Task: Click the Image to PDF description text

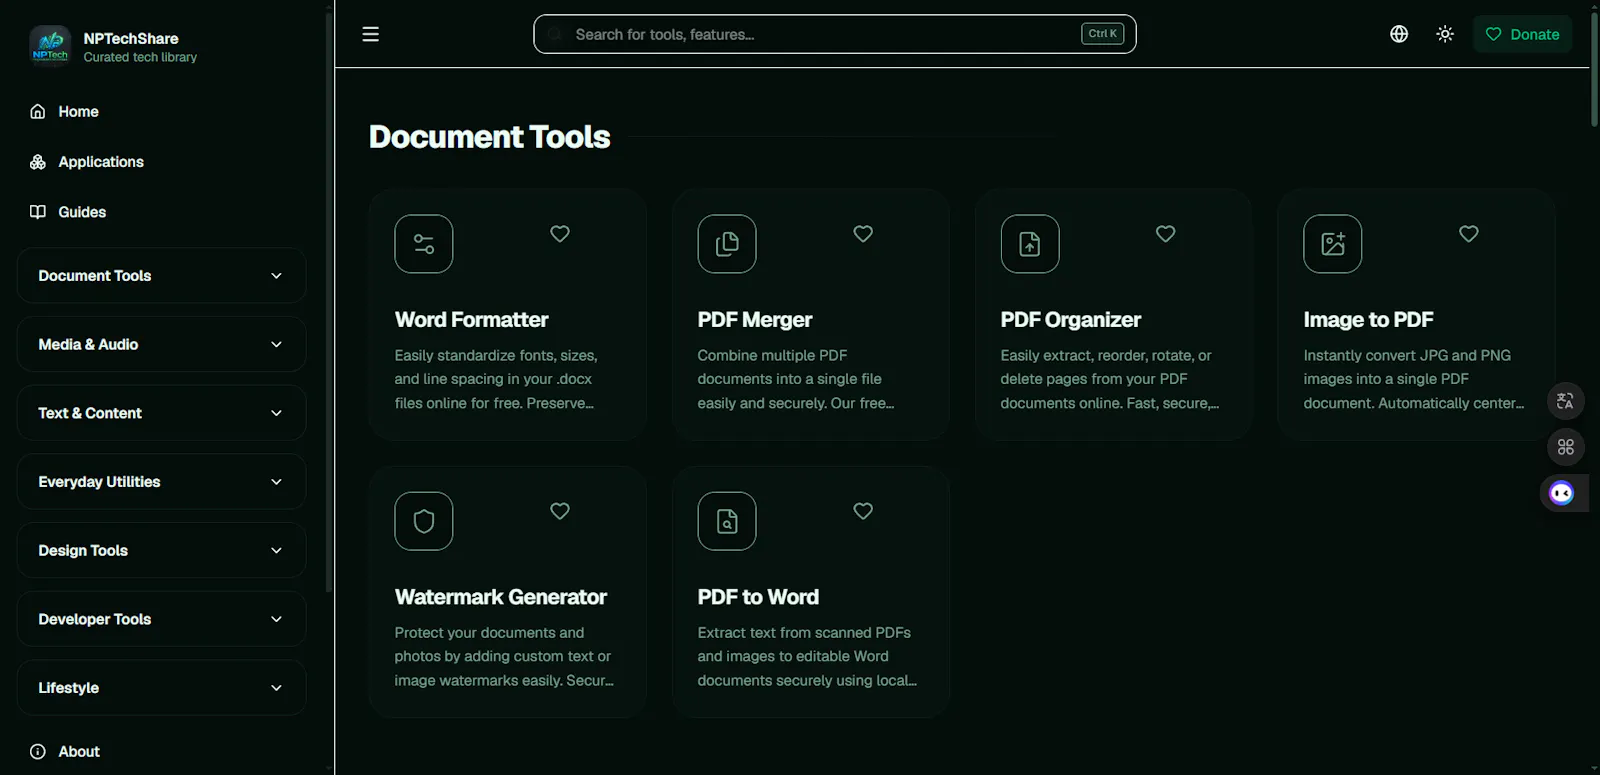Action: [x=1414, y=379]
